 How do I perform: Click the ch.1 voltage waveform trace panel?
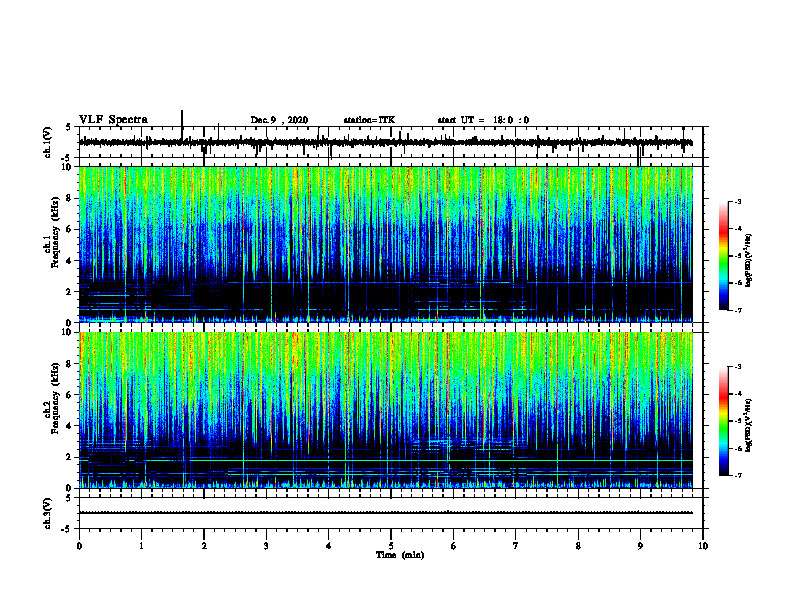point(391,142)
